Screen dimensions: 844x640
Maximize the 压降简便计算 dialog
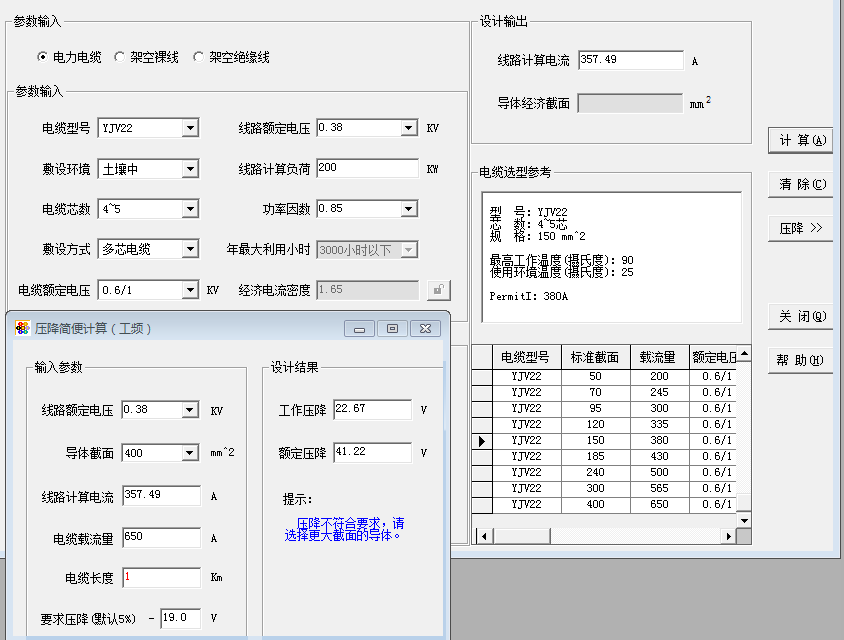392,328
